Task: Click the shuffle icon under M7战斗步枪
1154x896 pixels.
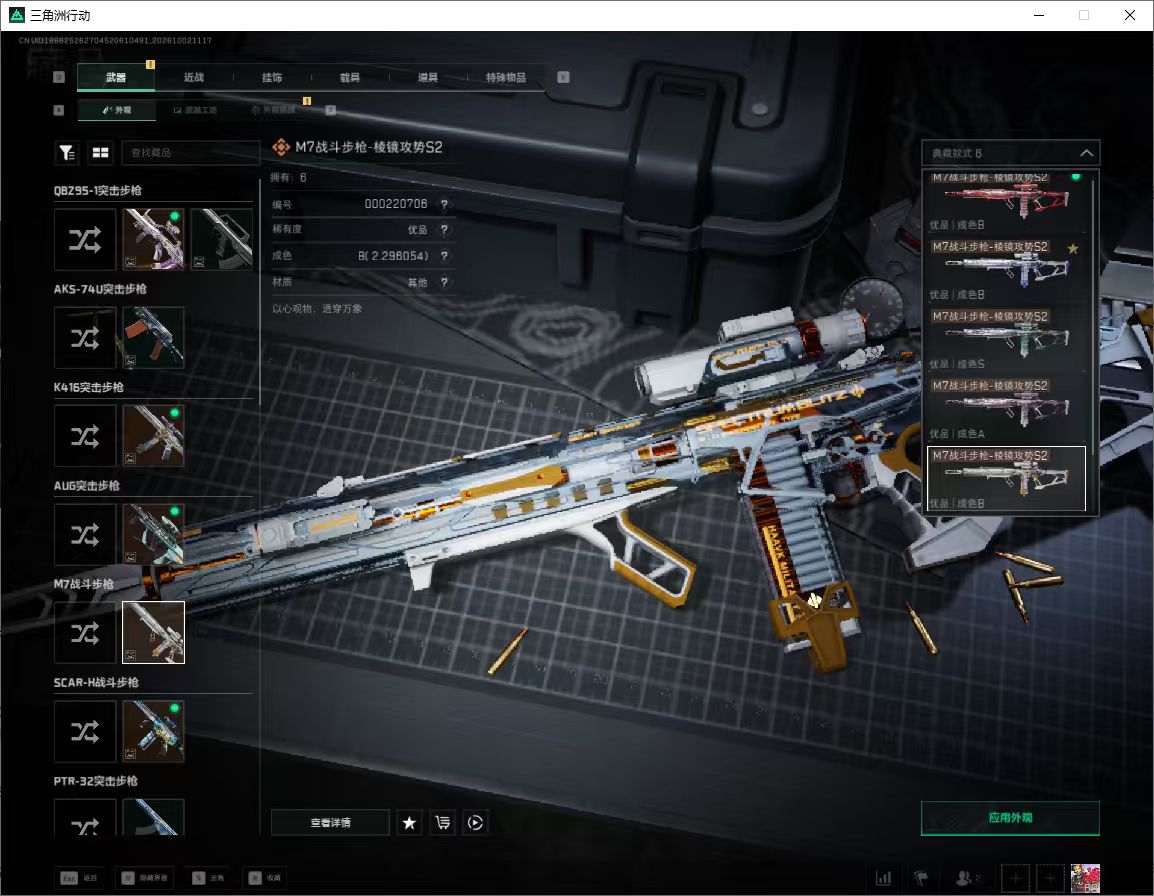Action: click(x=85, y=632)
